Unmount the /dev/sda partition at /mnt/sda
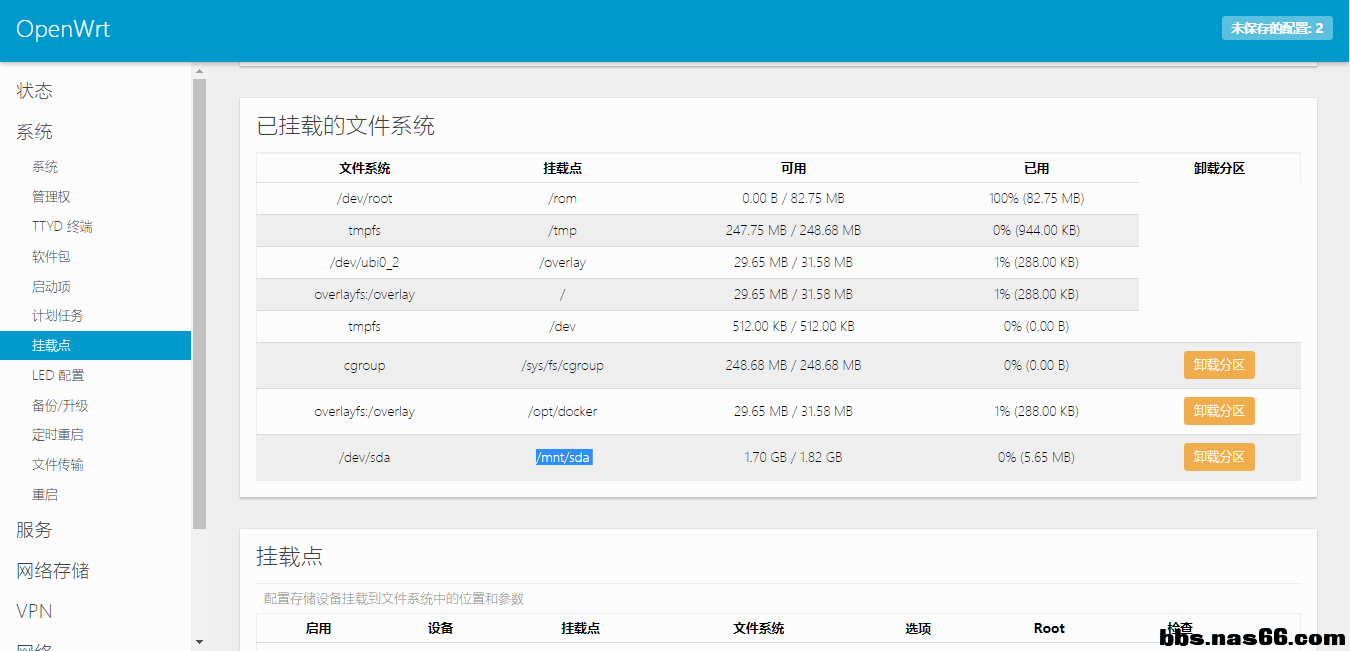The height and width of the screenshot is (651, 1350). pos(1218,457)
